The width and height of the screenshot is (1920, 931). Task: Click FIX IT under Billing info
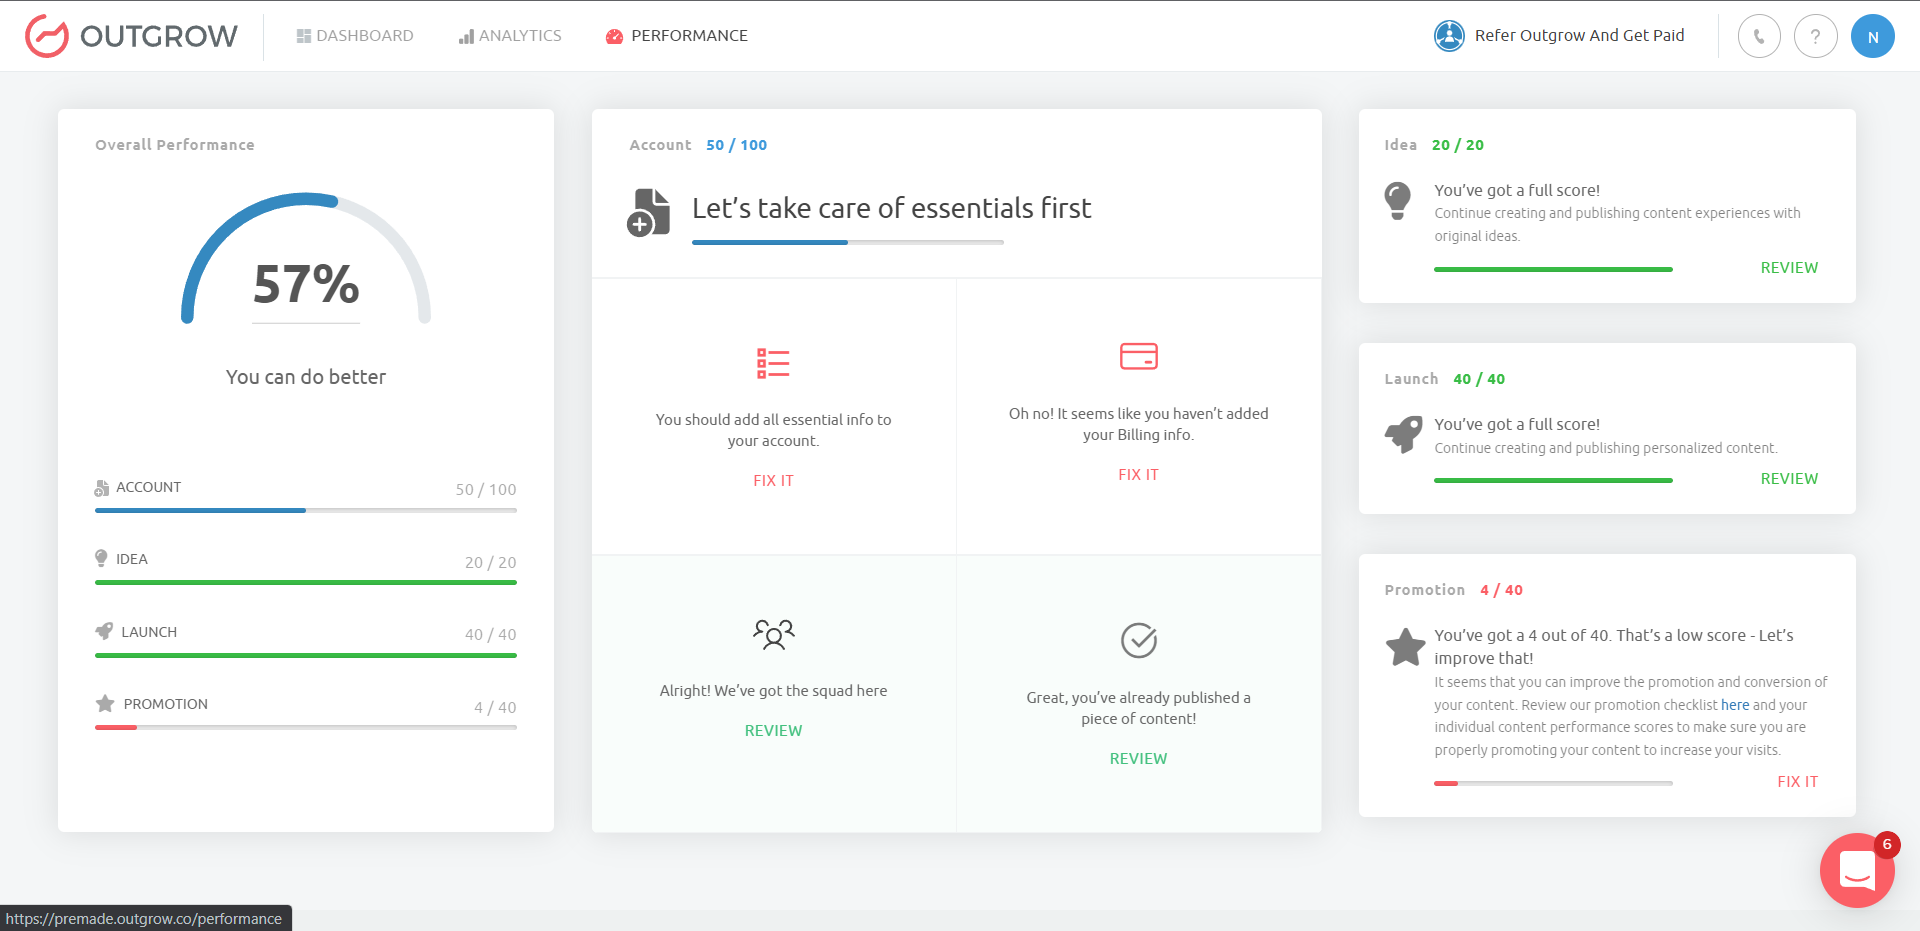pyautogui.click(x=1138, y=475)
